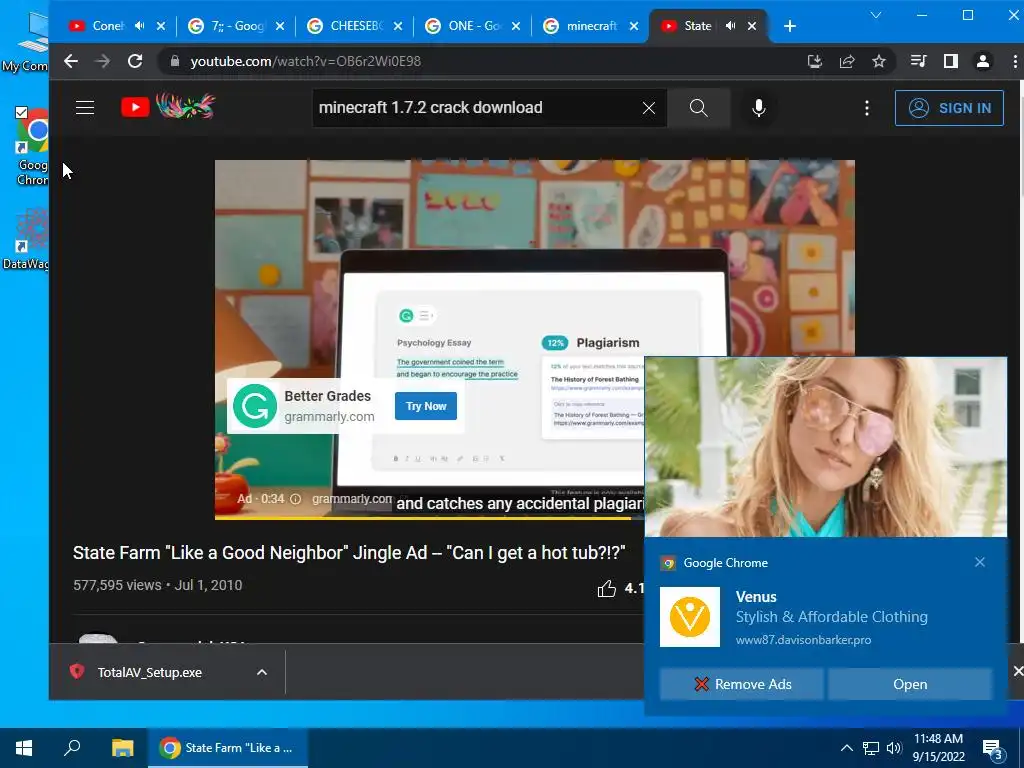Image resolution: width=1024 pixels, height=768 pixels.
Task: Clear the YouTube search text
Action: tap(648, 108)
